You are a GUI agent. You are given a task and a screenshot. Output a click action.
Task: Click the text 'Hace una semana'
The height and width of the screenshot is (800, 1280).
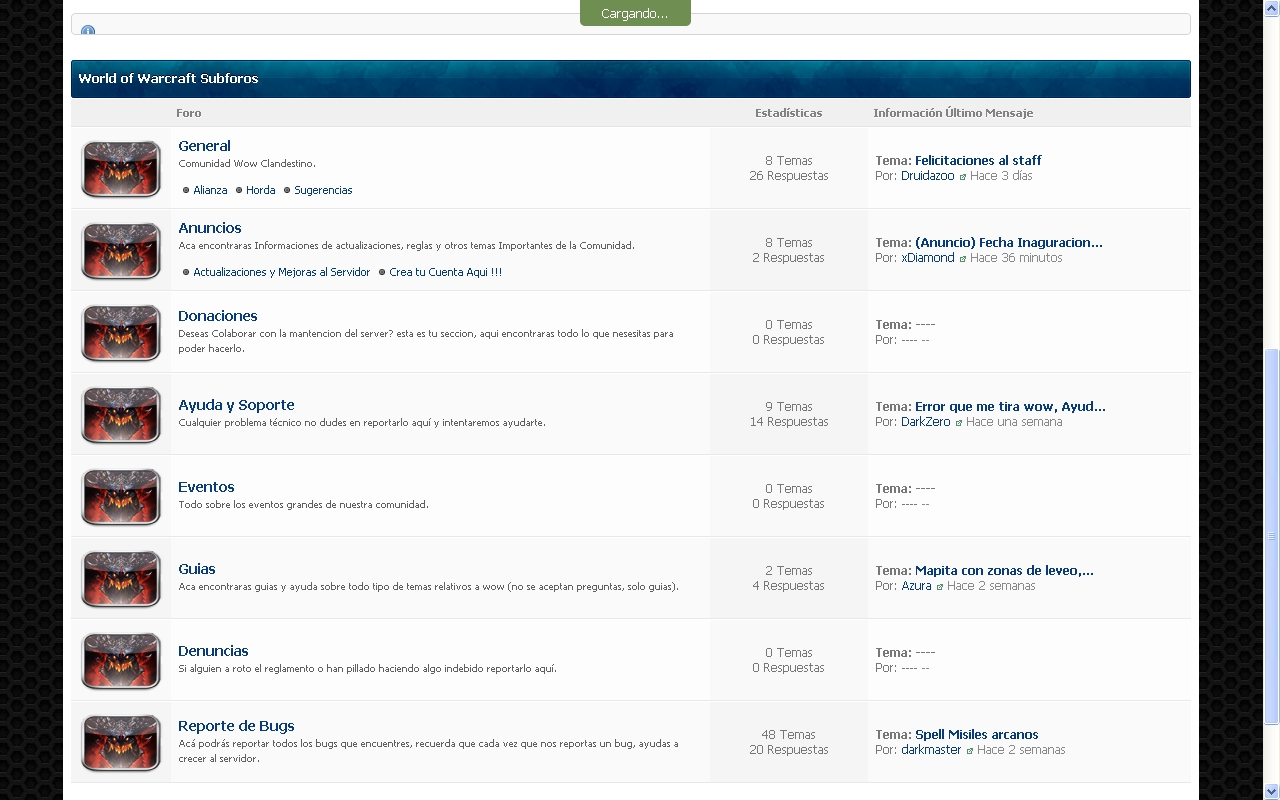click(1014, 422)
